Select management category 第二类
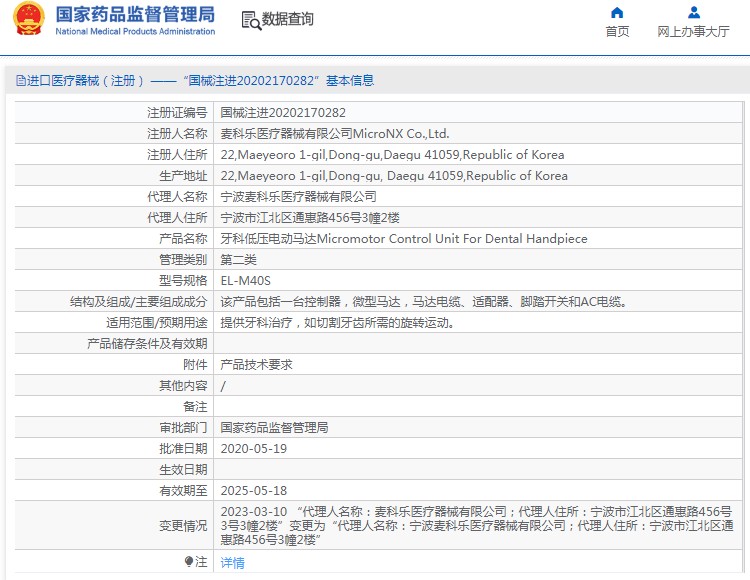The width and height of the screenshot is (750, 580). [x=238, y=260]
